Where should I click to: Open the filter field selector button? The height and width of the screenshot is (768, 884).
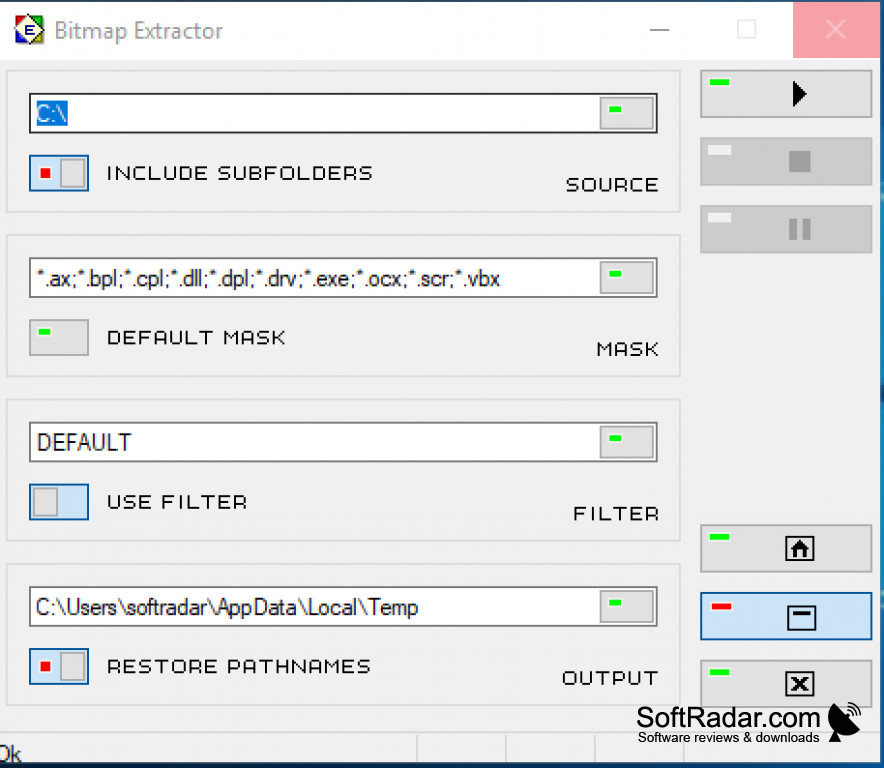coord(627,442)
